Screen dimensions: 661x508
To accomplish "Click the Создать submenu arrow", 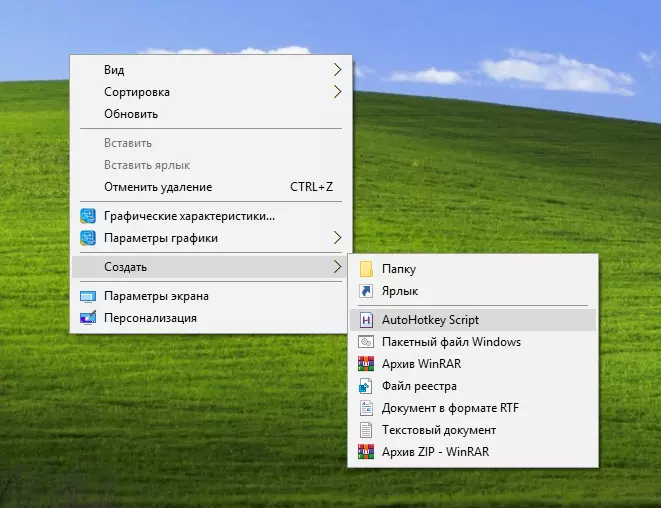I will pos(337,266).
